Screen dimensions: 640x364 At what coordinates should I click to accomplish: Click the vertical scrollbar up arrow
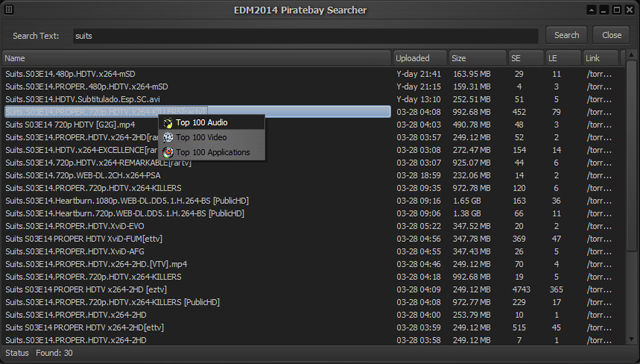[x=631, y=55]
